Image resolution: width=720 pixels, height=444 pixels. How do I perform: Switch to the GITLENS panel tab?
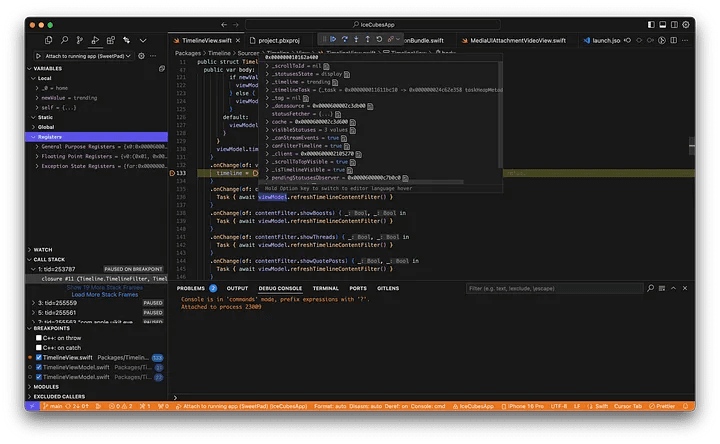click(x=388, y=288)
